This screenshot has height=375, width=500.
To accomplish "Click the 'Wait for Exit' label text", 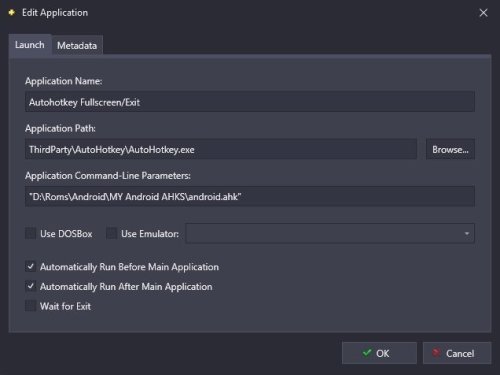I will (x=65, y=306).
